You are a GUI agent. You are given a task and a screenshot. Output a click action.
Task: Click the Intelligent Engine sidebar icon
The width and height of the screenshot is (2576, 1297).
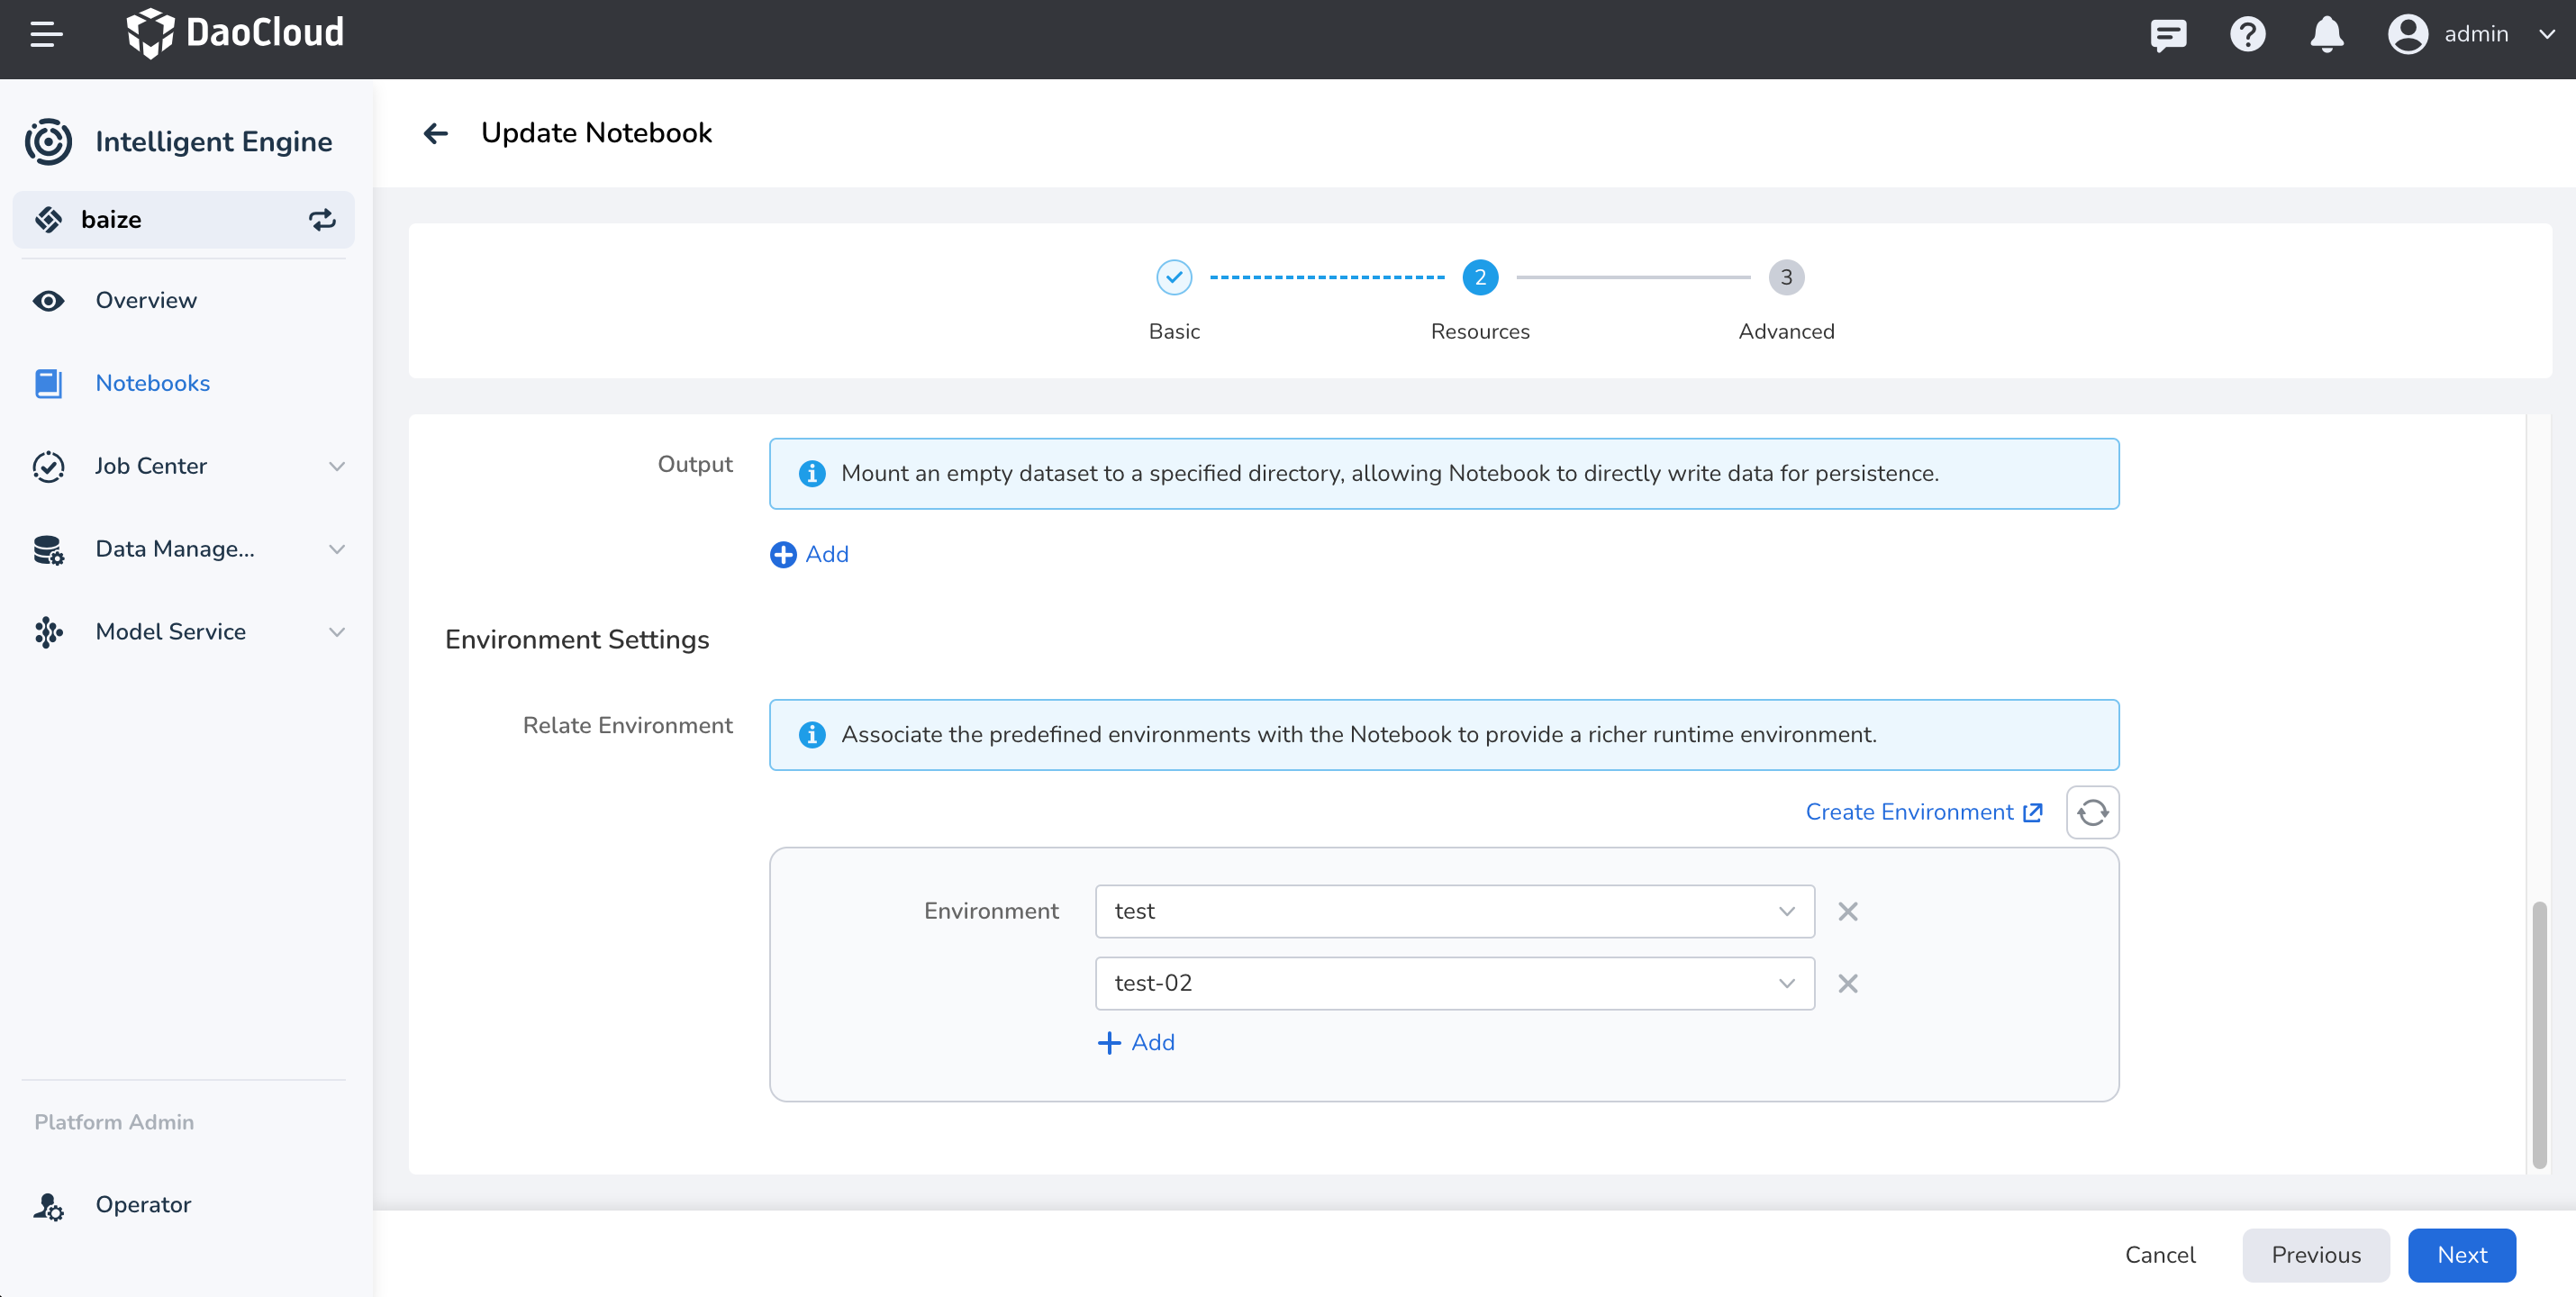pyautogui.click(x=48, y=141)
